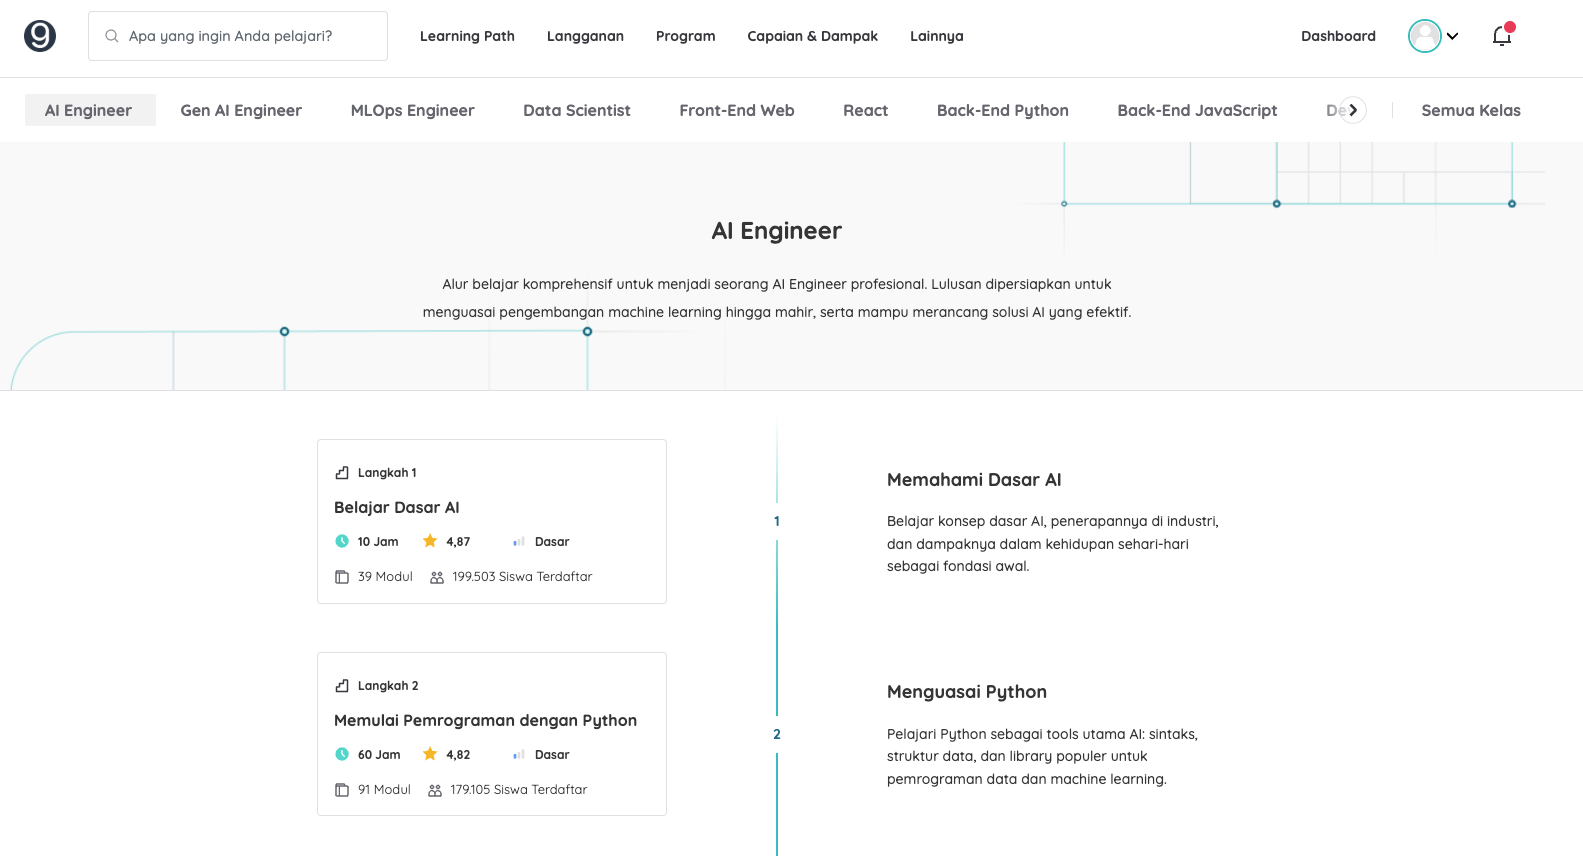Click the user profile avatar
The width and height of the screenshot is (1583, 856).
click(1424, 36)
